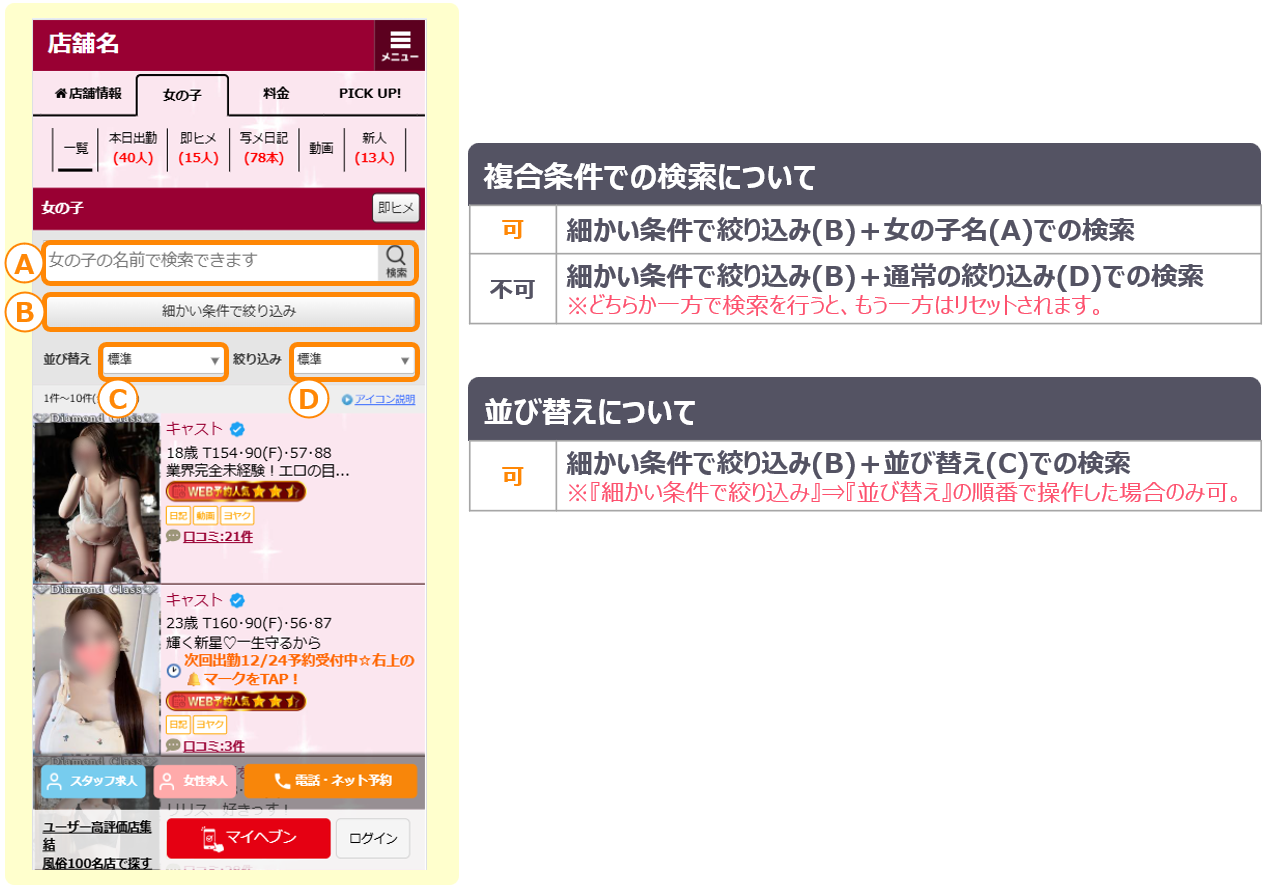Screen dimensions: 1269x890
Task: Switch to the PICK UP! tab
Action: pyautogui.click(x=370, y=94)
